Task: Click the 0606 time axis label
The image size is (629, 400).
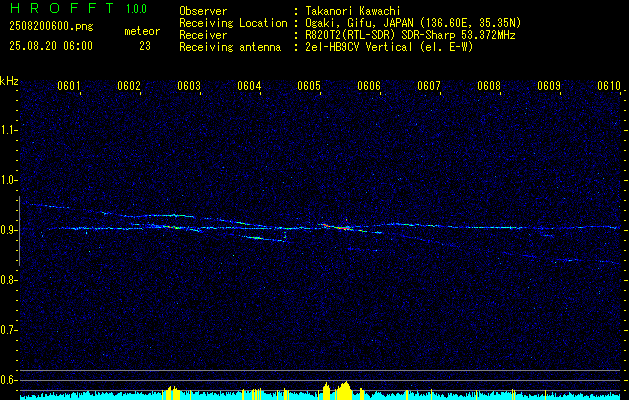Action: click(369, 86)
